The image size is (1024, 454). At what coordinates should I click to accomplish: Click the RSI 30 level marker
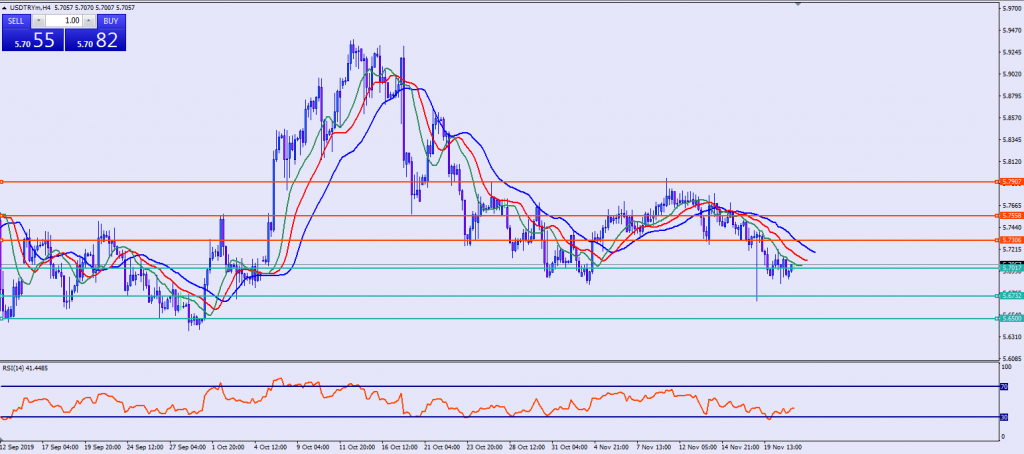[x=1004, y=417]
